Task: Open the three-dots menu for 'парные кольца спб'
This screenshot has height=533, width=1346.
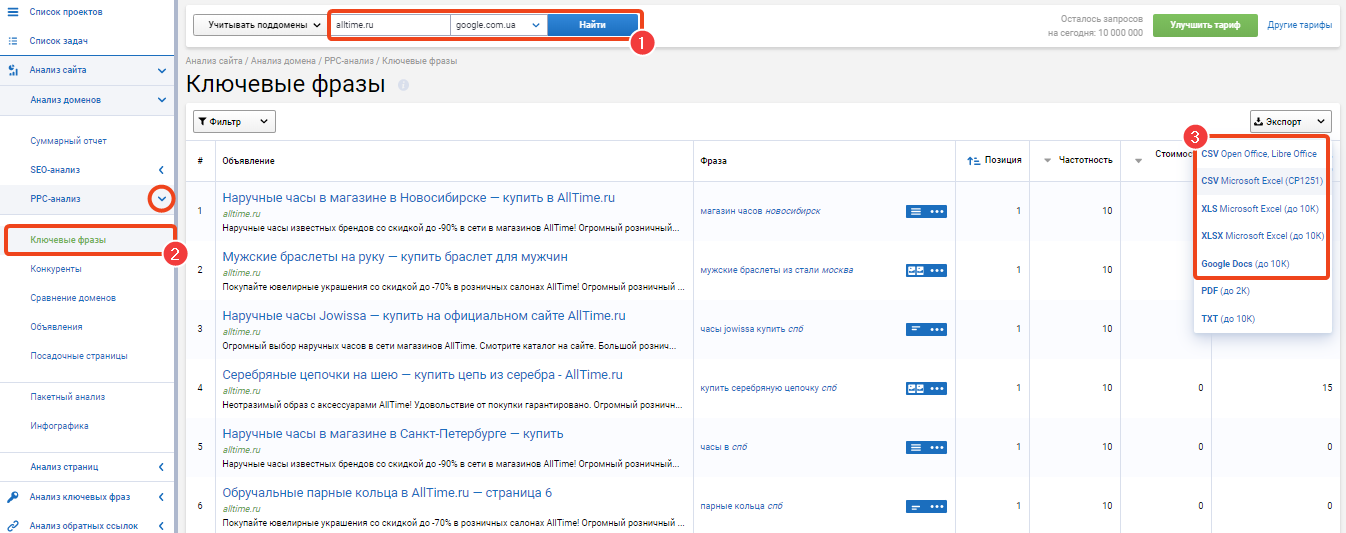Action: (x=937, y=506)
